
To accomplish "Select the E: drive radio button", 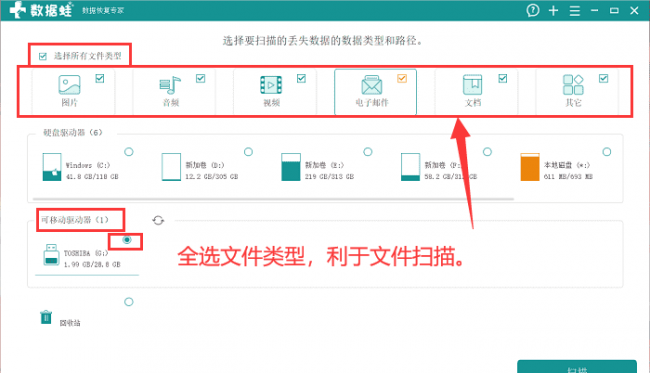I will coord(368,152).
